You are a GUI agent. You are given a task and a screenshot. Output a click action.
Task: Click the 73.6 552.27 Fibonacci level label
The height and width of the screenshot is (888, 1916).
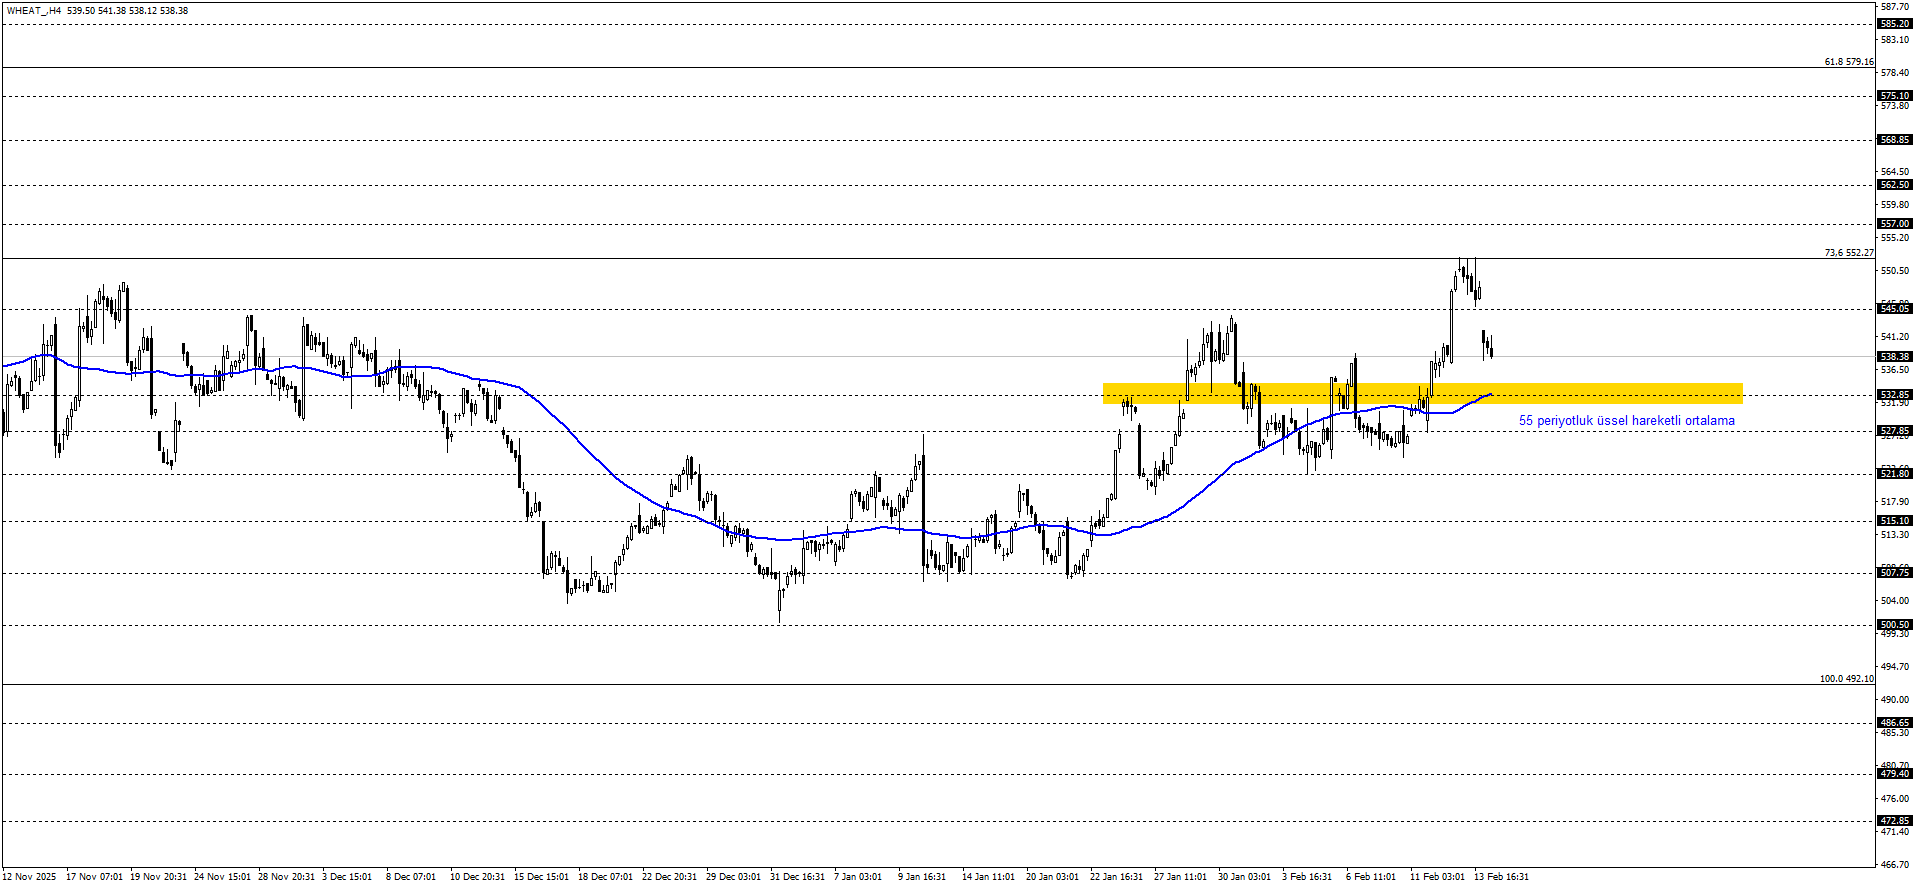point(1848,253)
